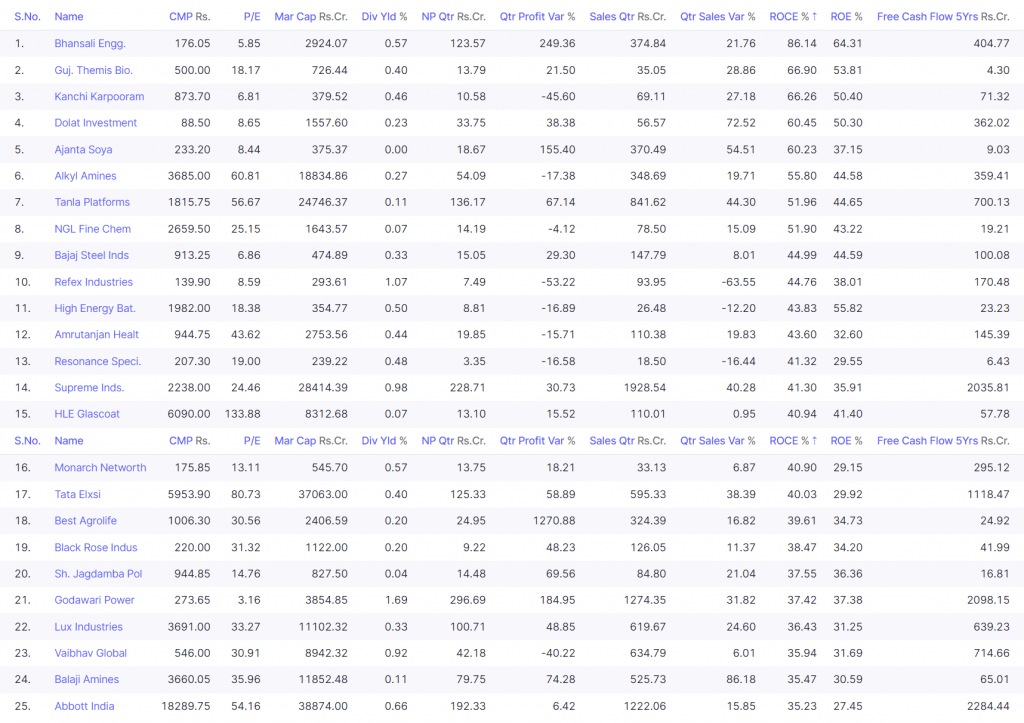Open Alkyl Amines company page
The height and width of the screenshot is (723, 1024).
pos(85,176)
